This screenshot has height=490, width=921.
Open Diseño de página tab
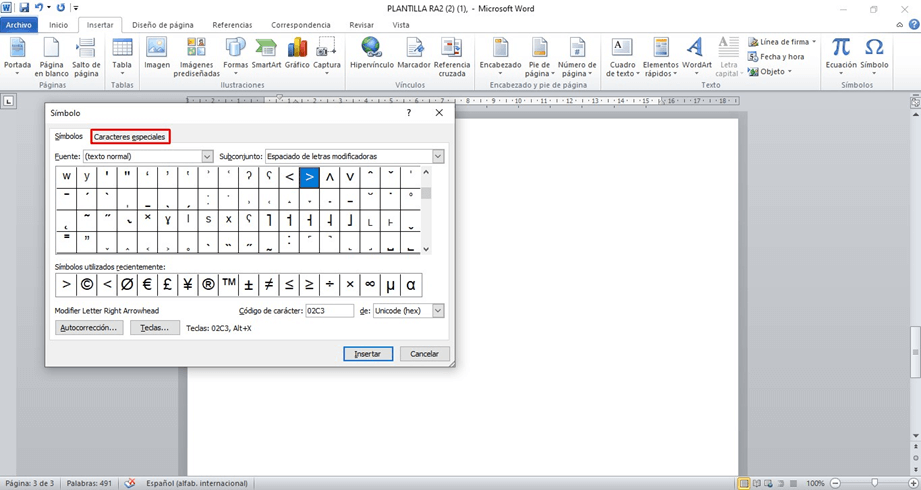click(x=163, y=25)
